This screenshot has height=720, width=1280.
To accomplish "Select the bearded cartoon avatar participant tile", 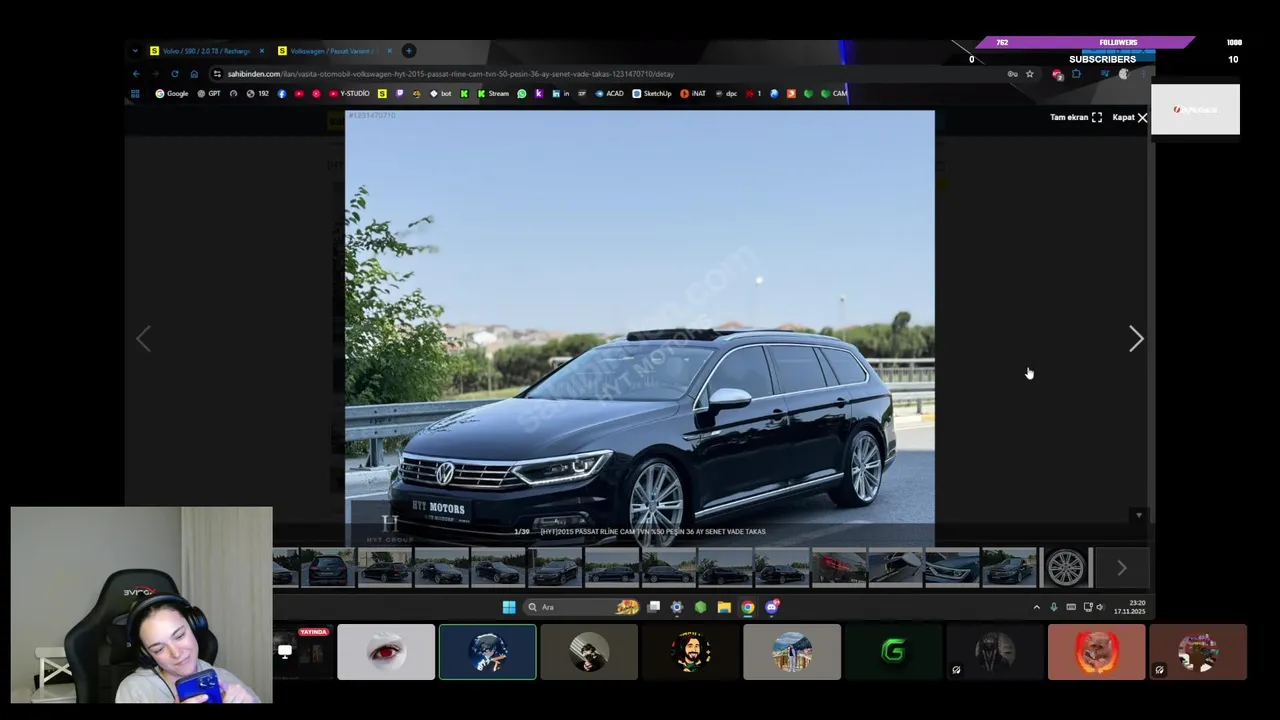I will coord(691,652).
